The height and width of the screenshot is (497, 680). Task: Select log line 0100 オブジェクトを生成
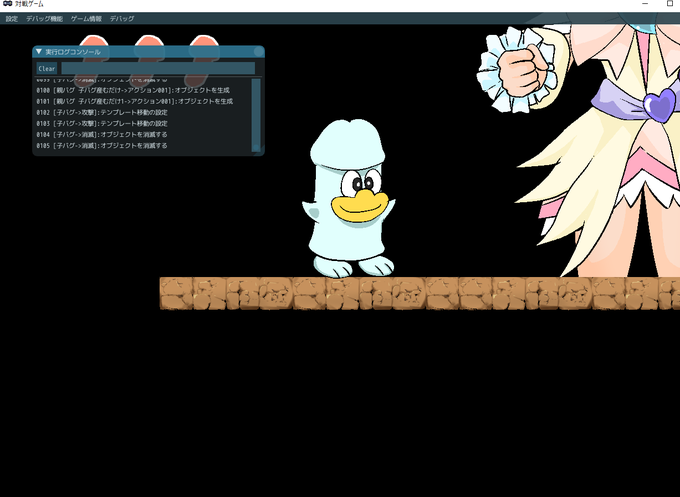click(x=133, y=90)
